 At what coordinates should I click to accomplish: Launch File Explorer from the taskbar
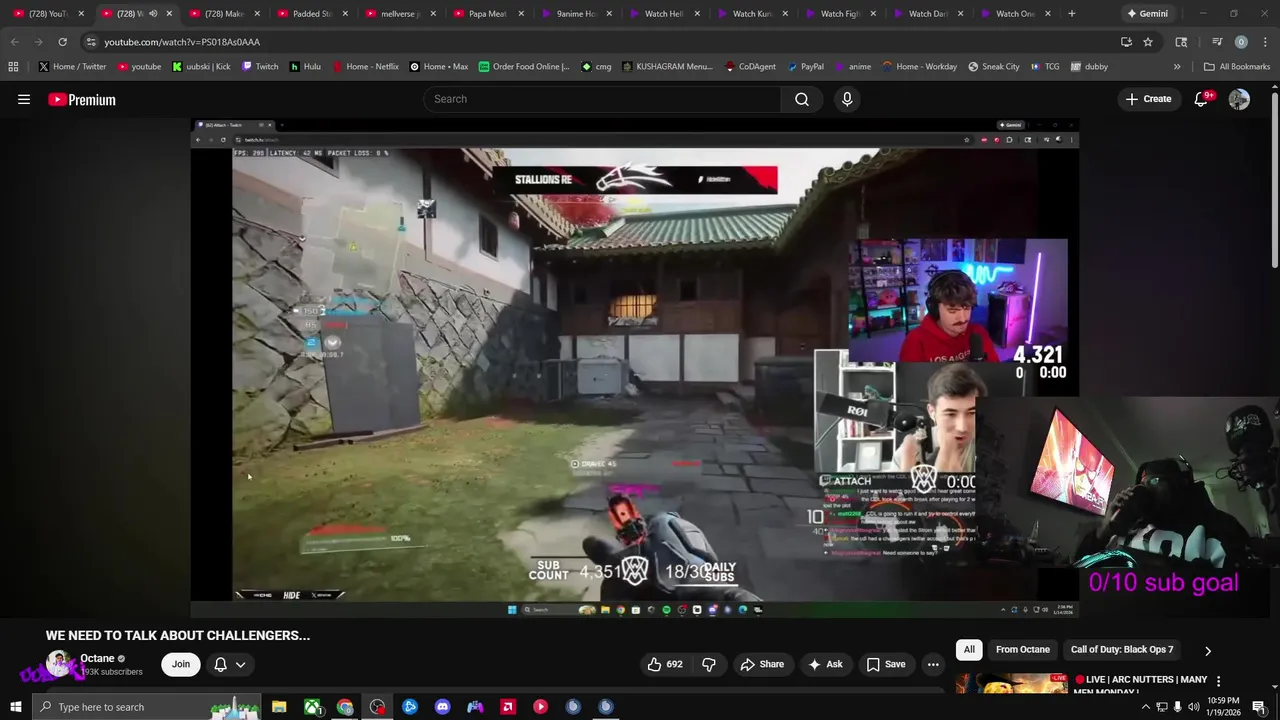click(279, 707)
